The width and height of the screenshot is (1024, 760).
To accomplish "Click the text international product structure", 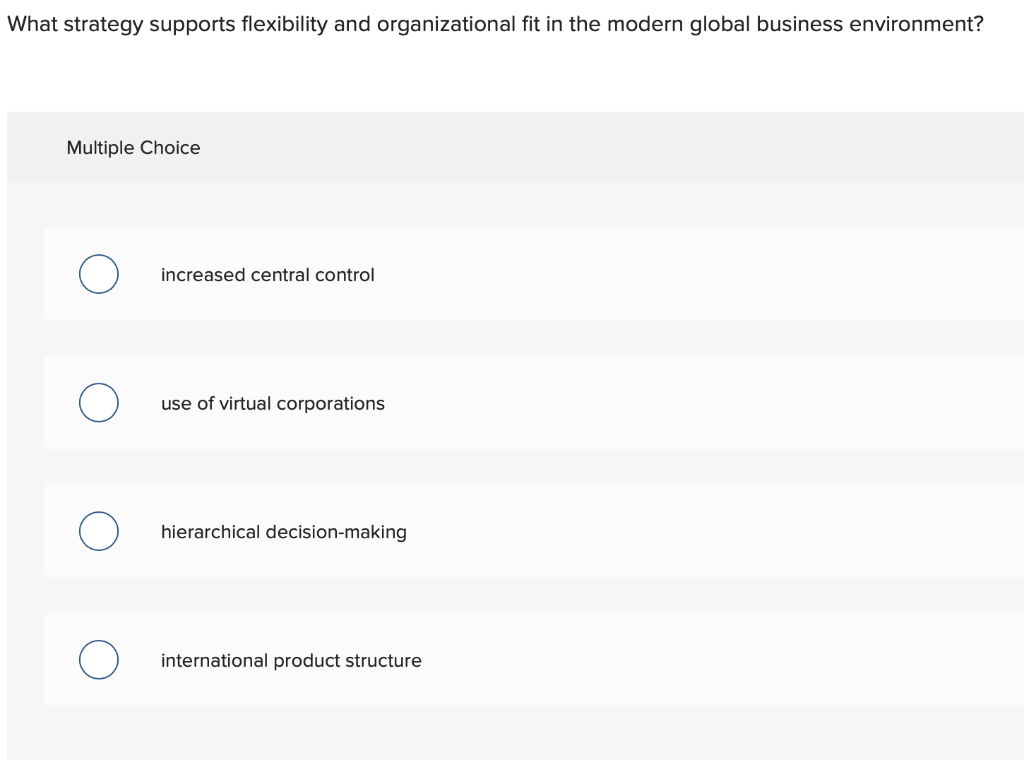I will 291,660.
